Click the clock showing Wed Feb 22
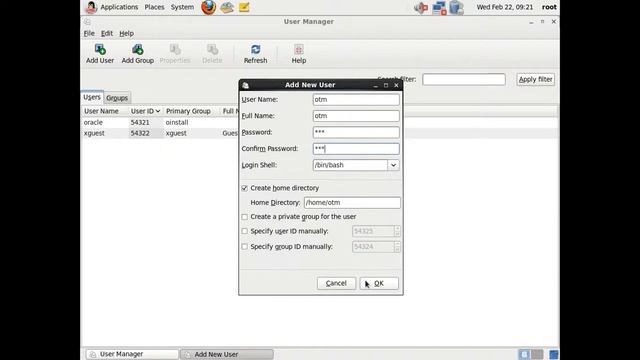640x360 pixels. coord(504,7)
